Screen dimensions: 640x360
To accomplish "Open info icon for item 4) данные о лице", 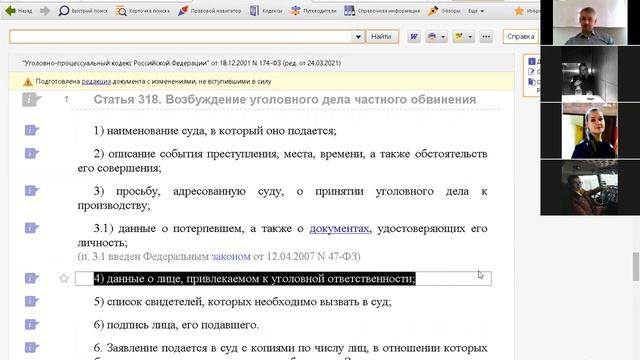I will click(x=32, y=278).
